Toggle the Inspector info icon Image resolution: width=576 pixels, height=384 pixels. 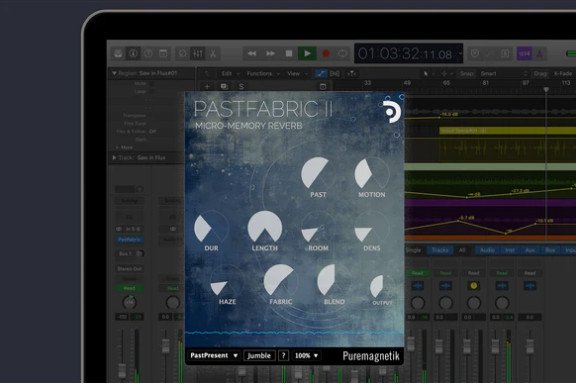tap(133, 54)
